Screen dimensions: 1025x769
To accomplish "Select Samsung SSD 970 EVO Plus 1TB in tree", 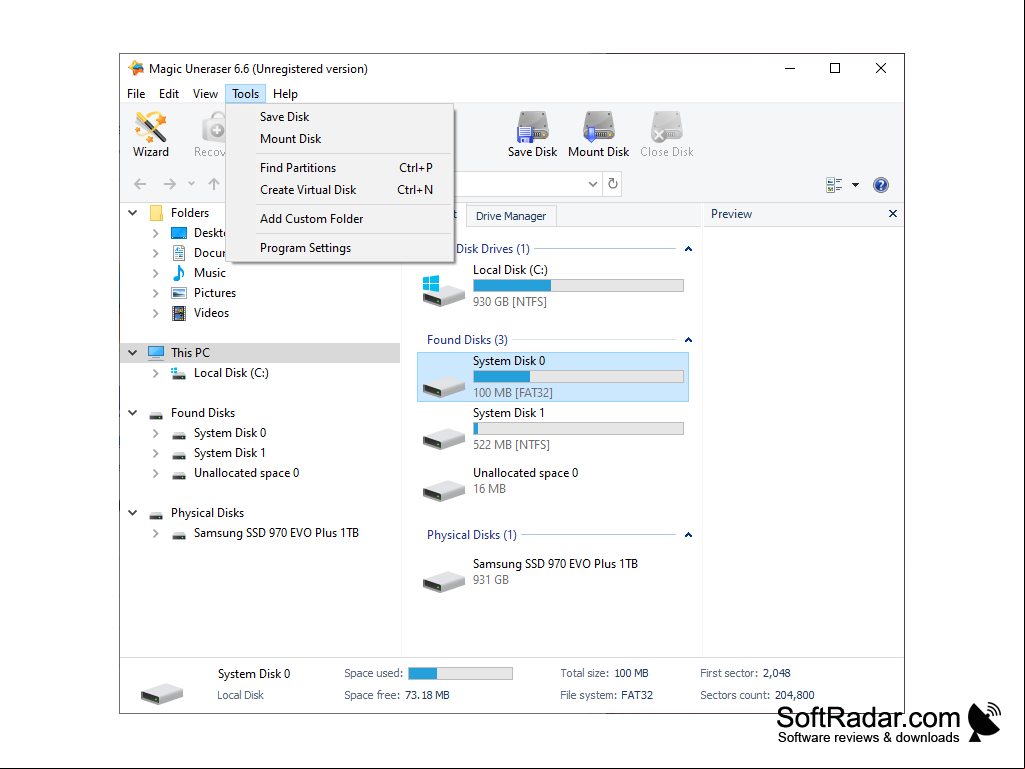I will click(x=277, y=533).
